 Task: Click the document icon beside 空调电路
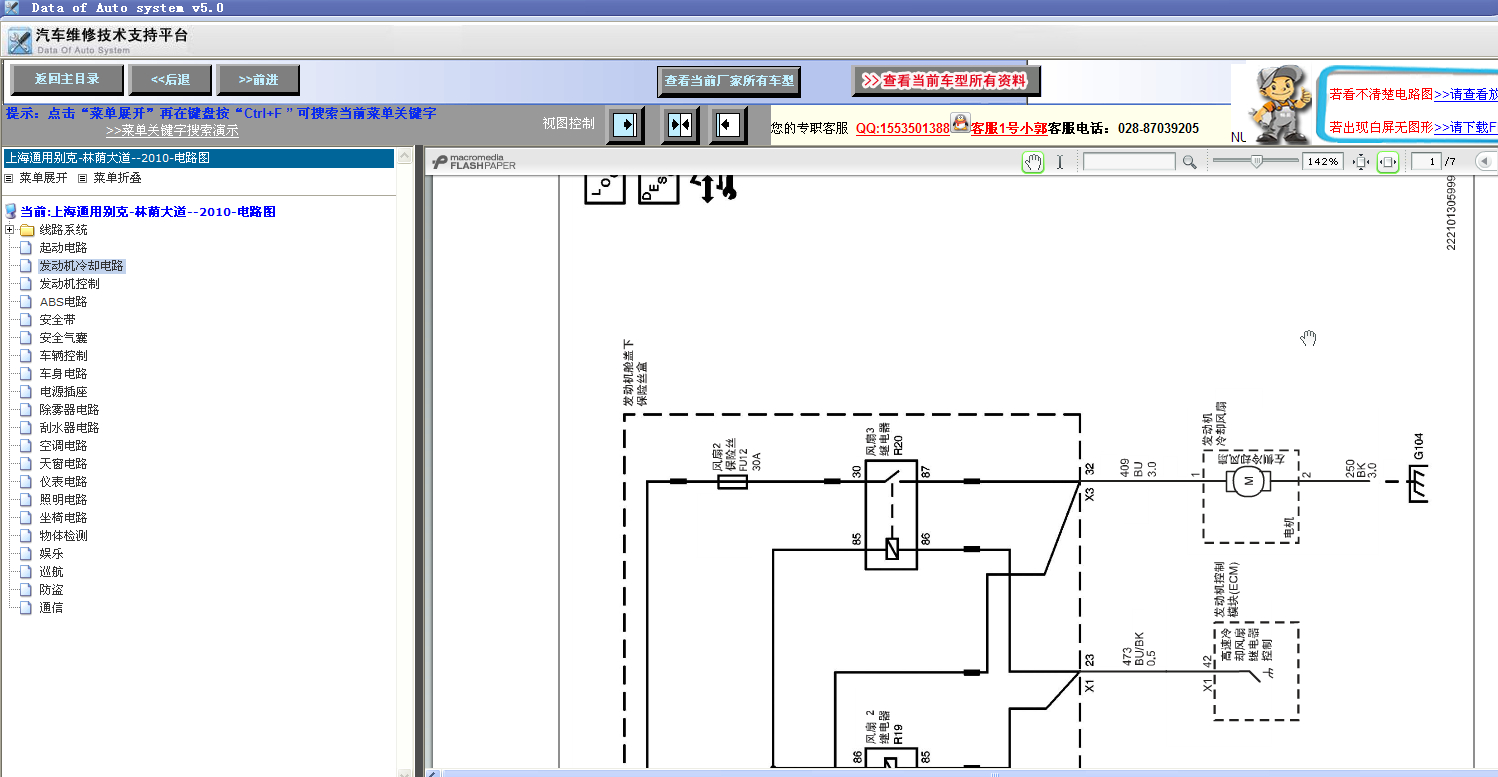pyautogui.click(x=27, y=446)
